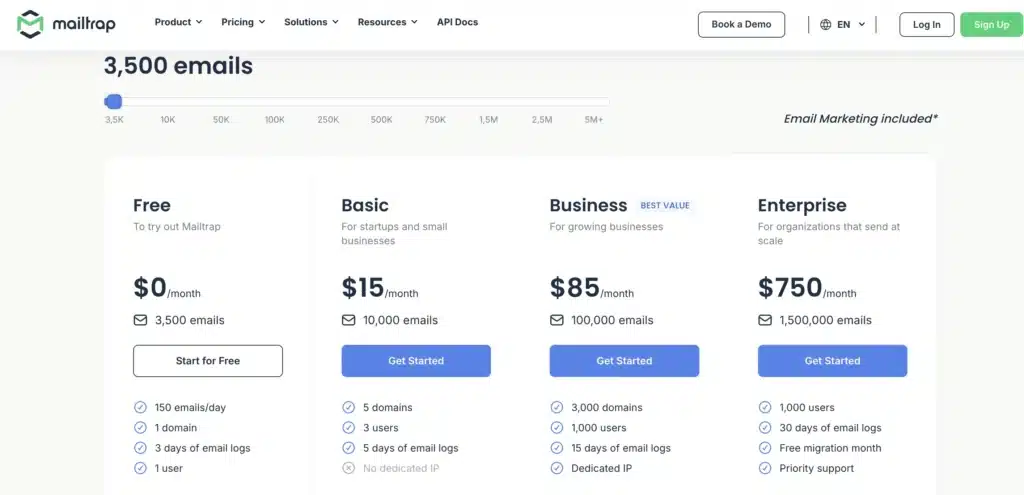
Task: Click the globe language icon
Action: pos(825,25)
